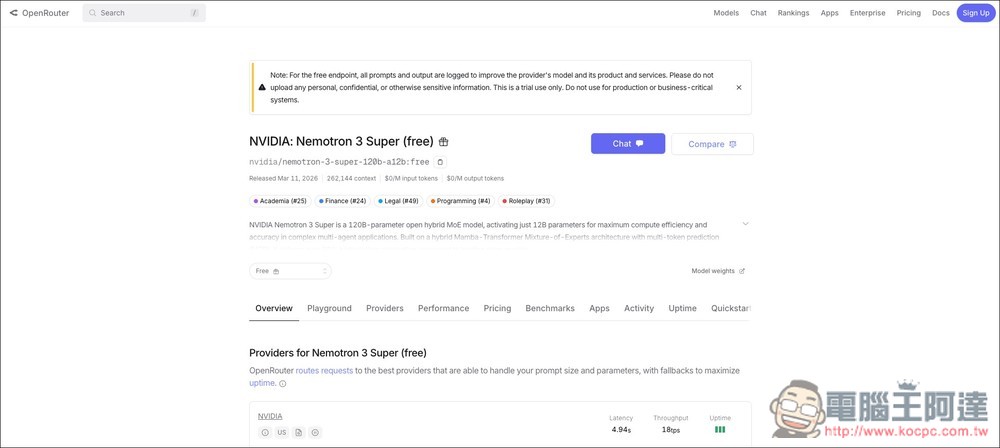Switch to the Performance tab
The height and width of the screenshot is (448, 1000).
pyautogui.click(x=443, y=308)
